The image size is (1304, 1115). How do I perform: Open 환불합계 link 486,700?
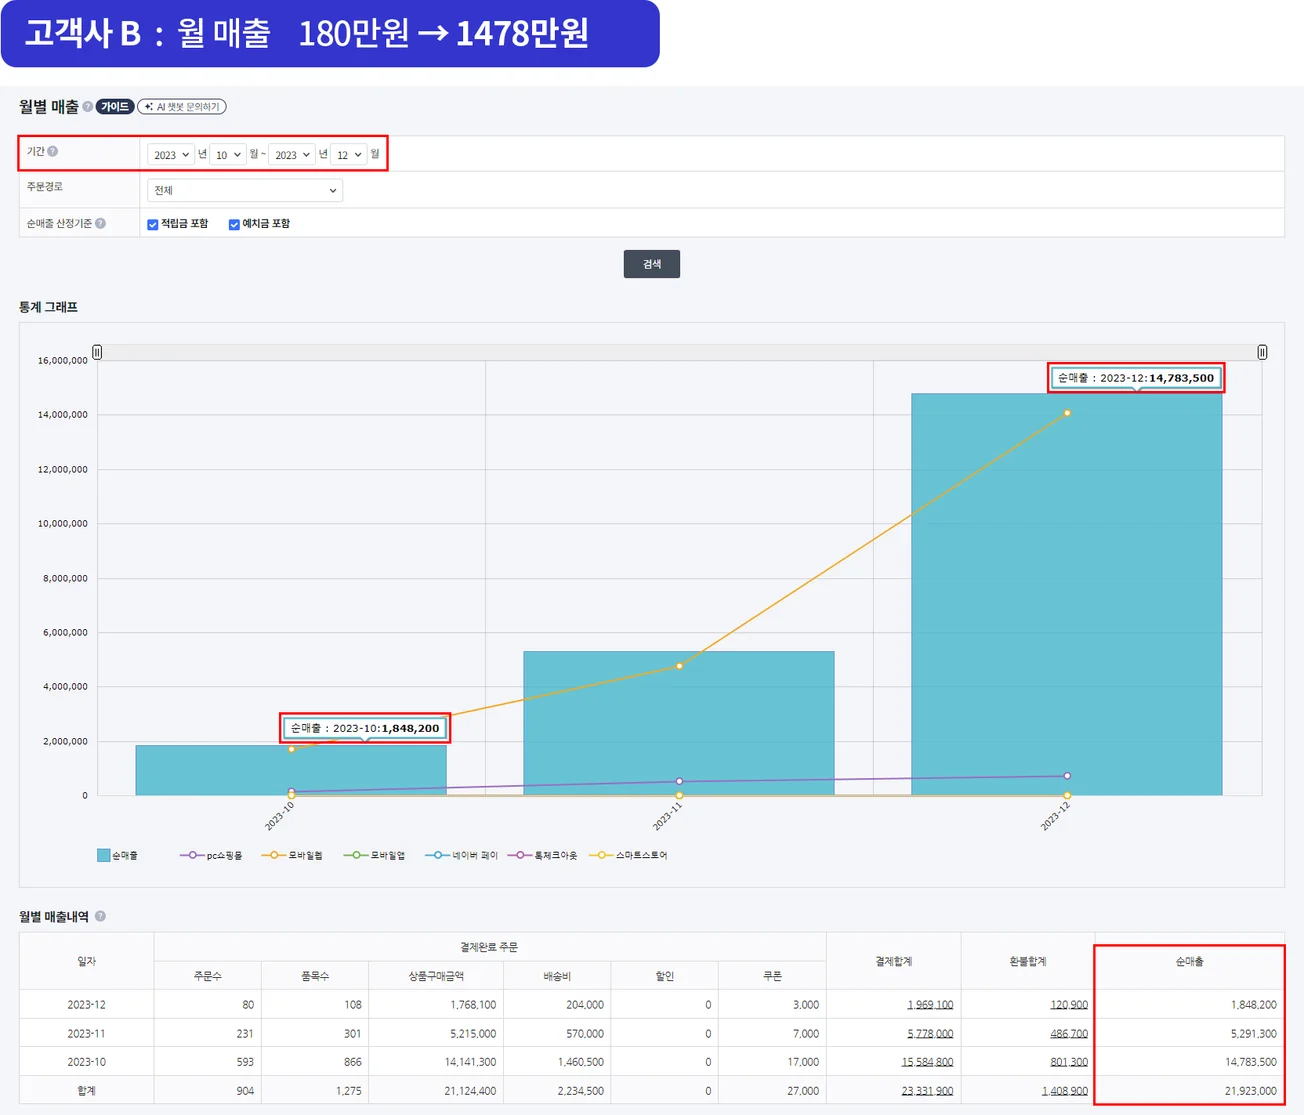tap(1069, 1034)
